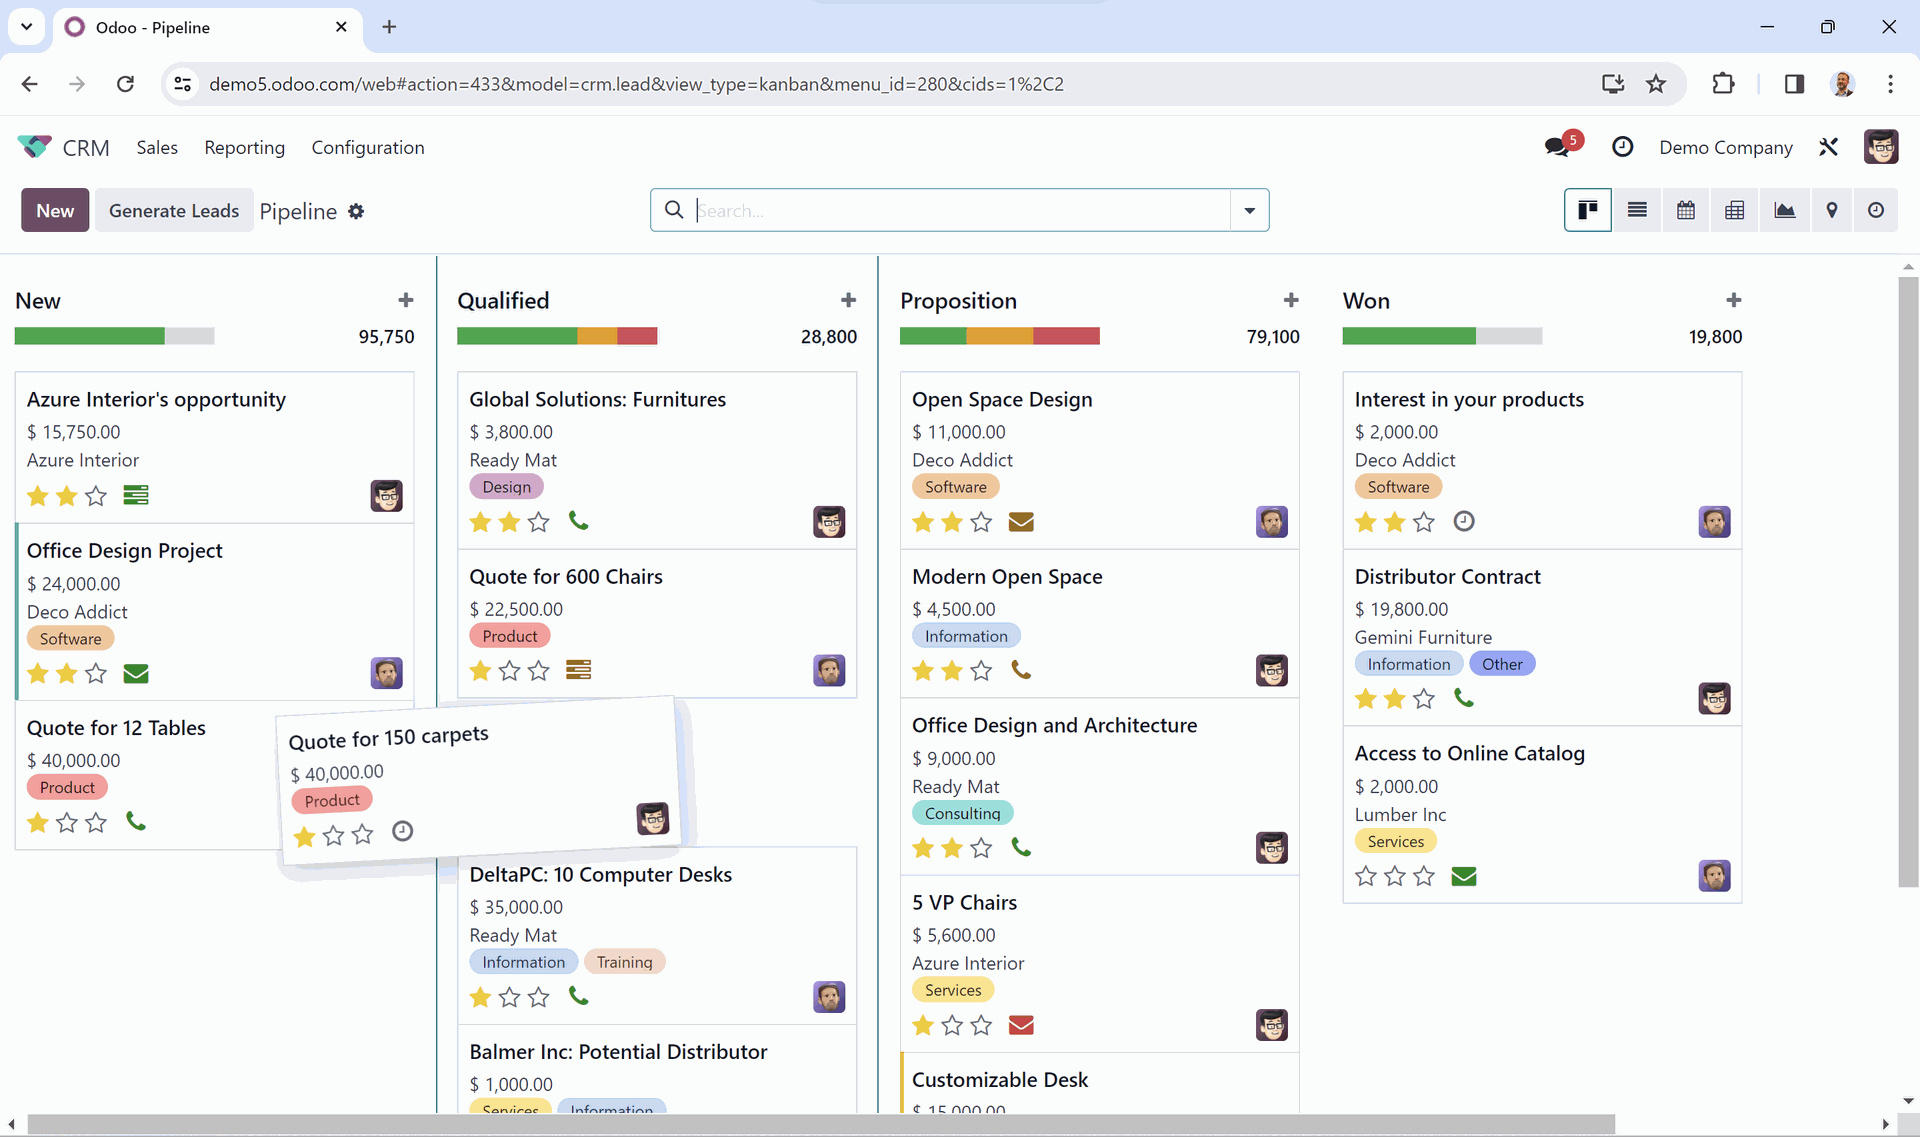The width and height of the screenshot is (1920, 1137).
Task: Open the Graph view
Action: pos(1784,210)
